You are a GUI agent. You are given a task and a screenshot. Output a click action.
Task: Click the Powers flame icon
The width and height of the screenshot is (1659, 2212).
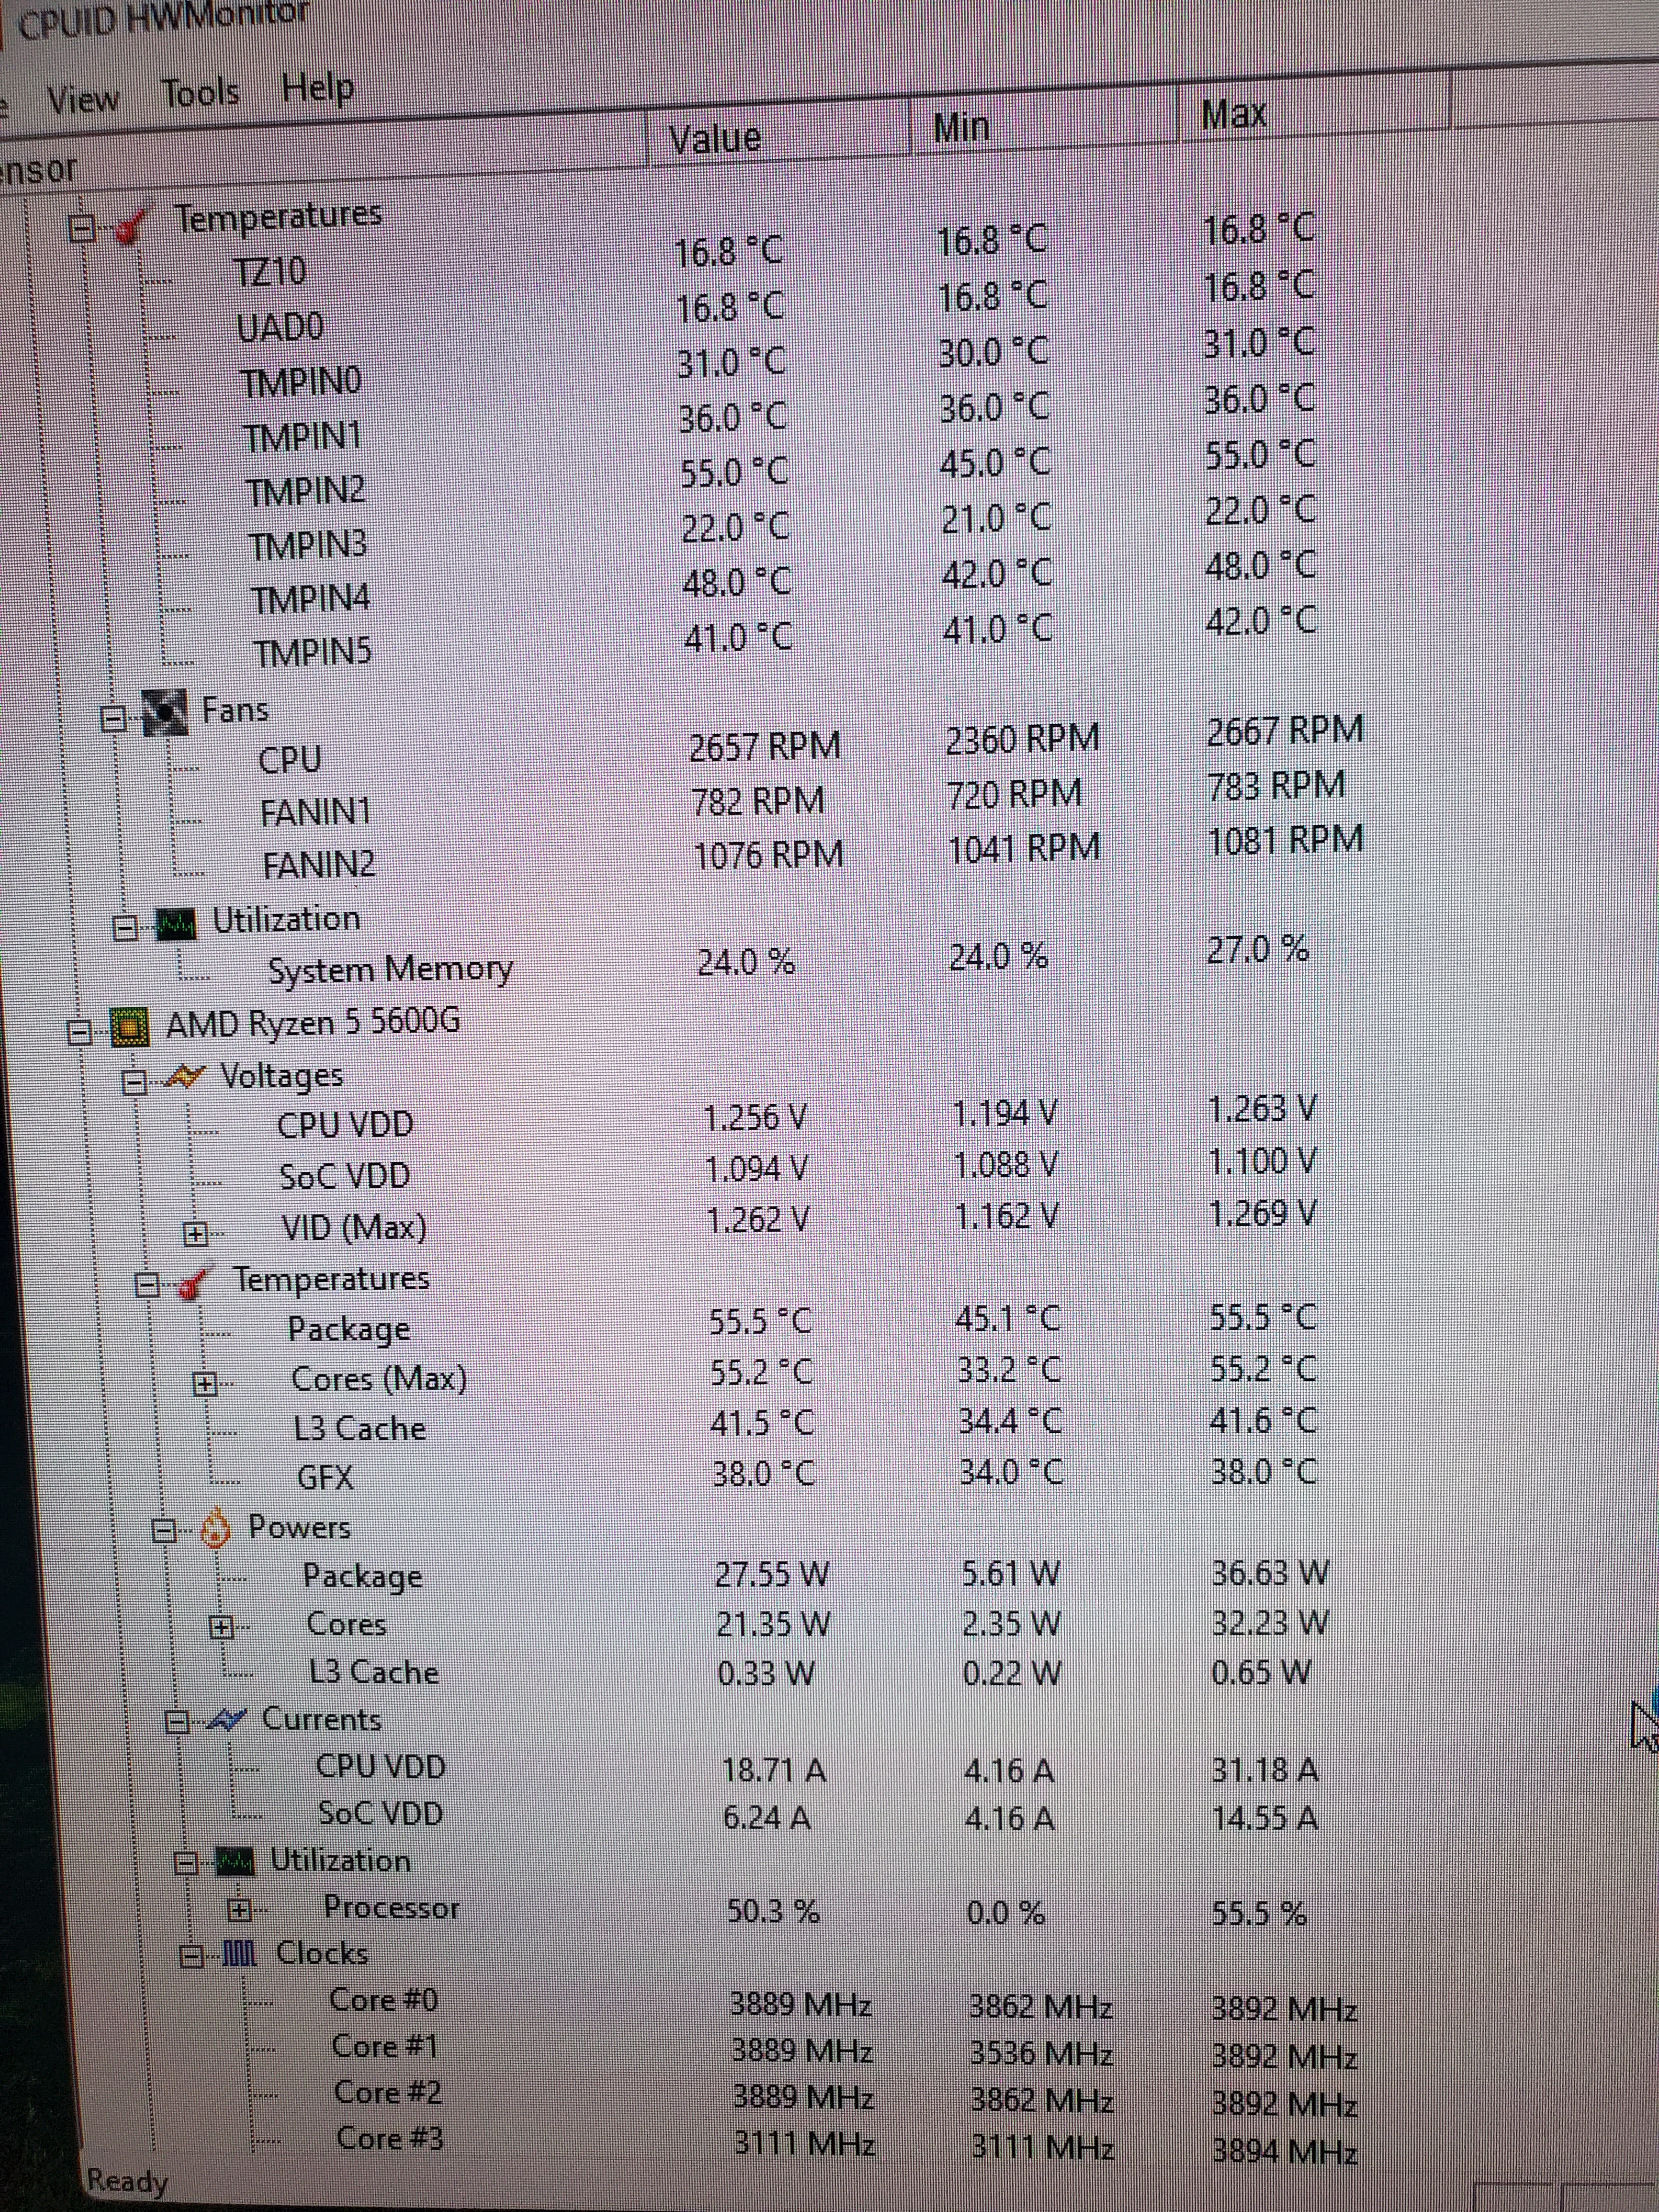(x=215, y=1528)
